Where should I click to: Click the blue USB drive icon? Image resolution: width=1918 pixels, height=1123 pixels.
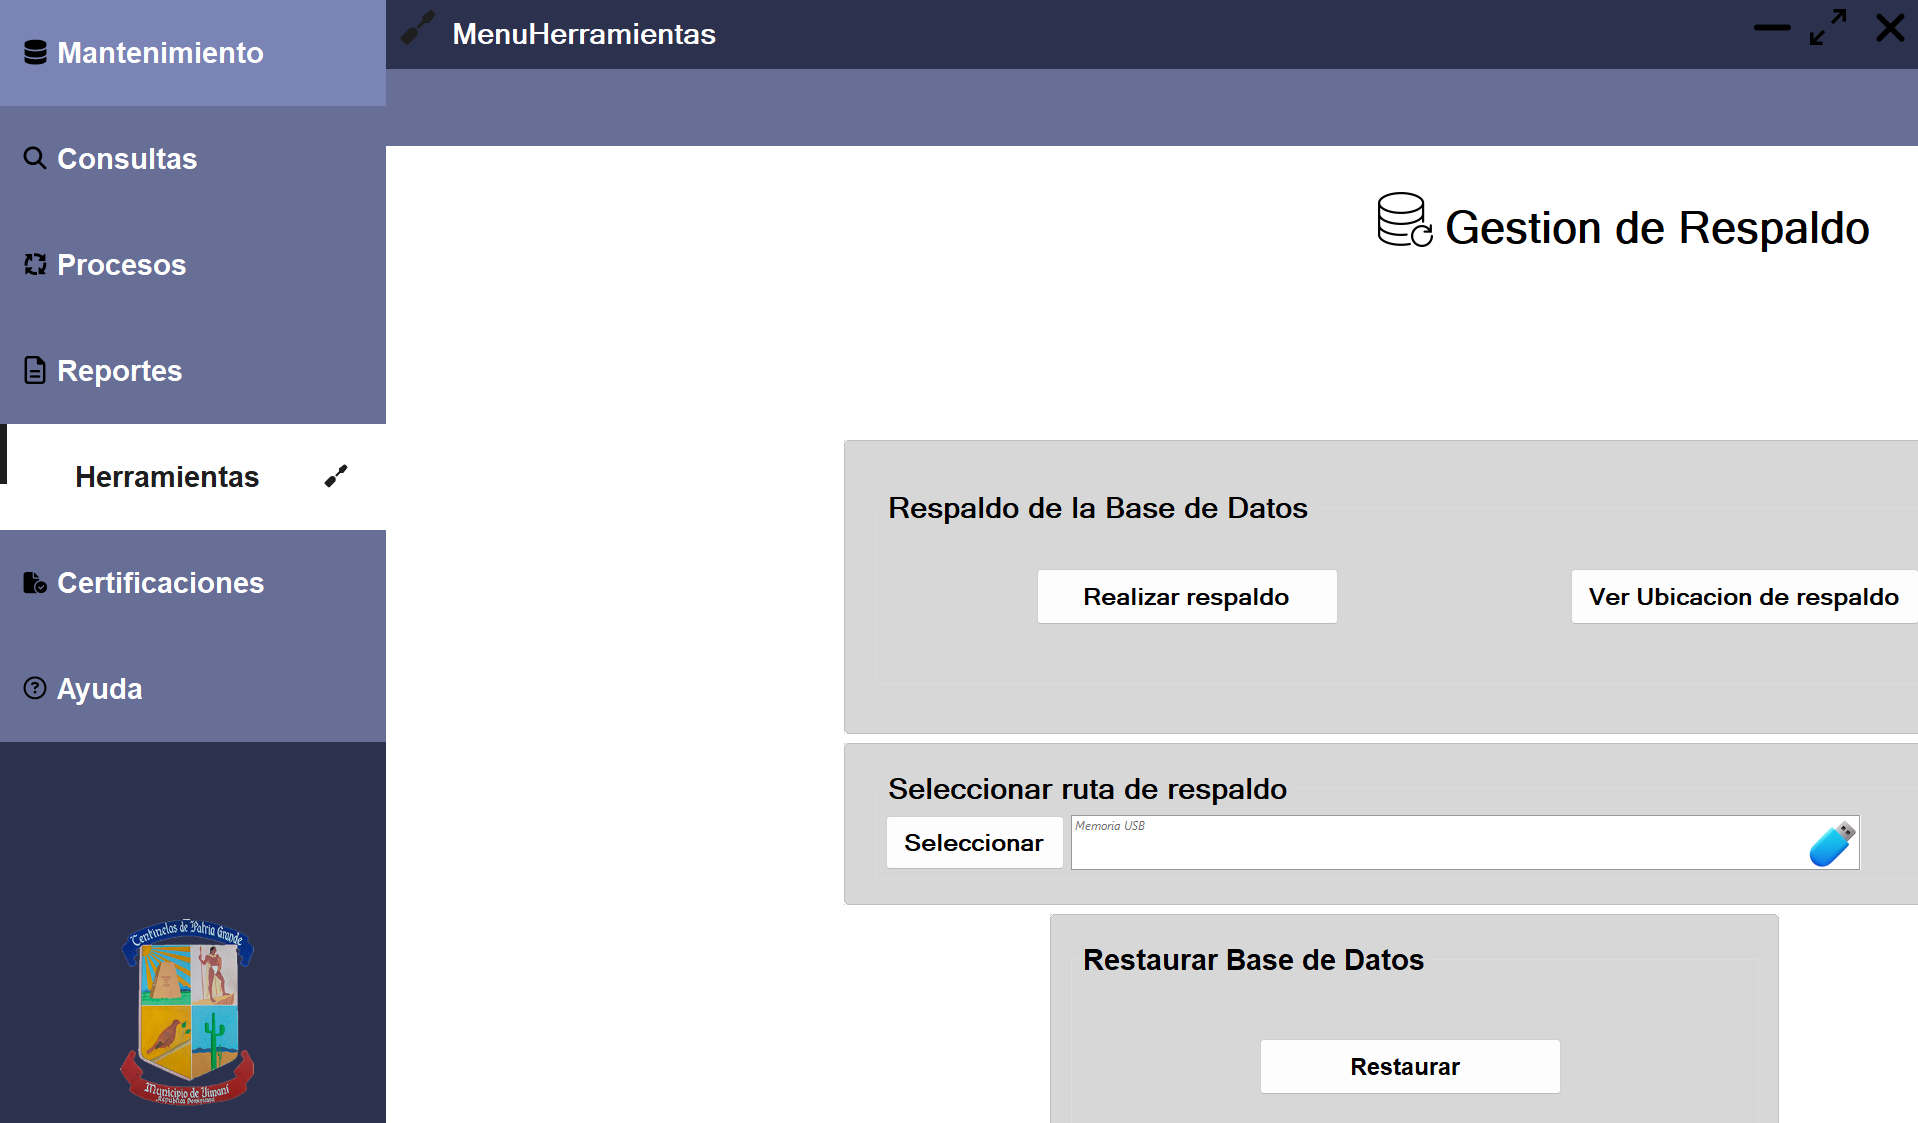pos(1832,843)
